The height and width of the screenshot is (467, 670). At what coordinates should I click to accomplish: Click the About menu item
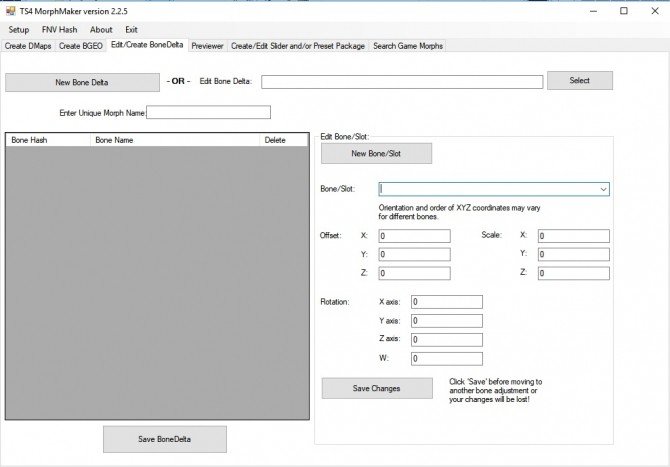click(101, 30)
